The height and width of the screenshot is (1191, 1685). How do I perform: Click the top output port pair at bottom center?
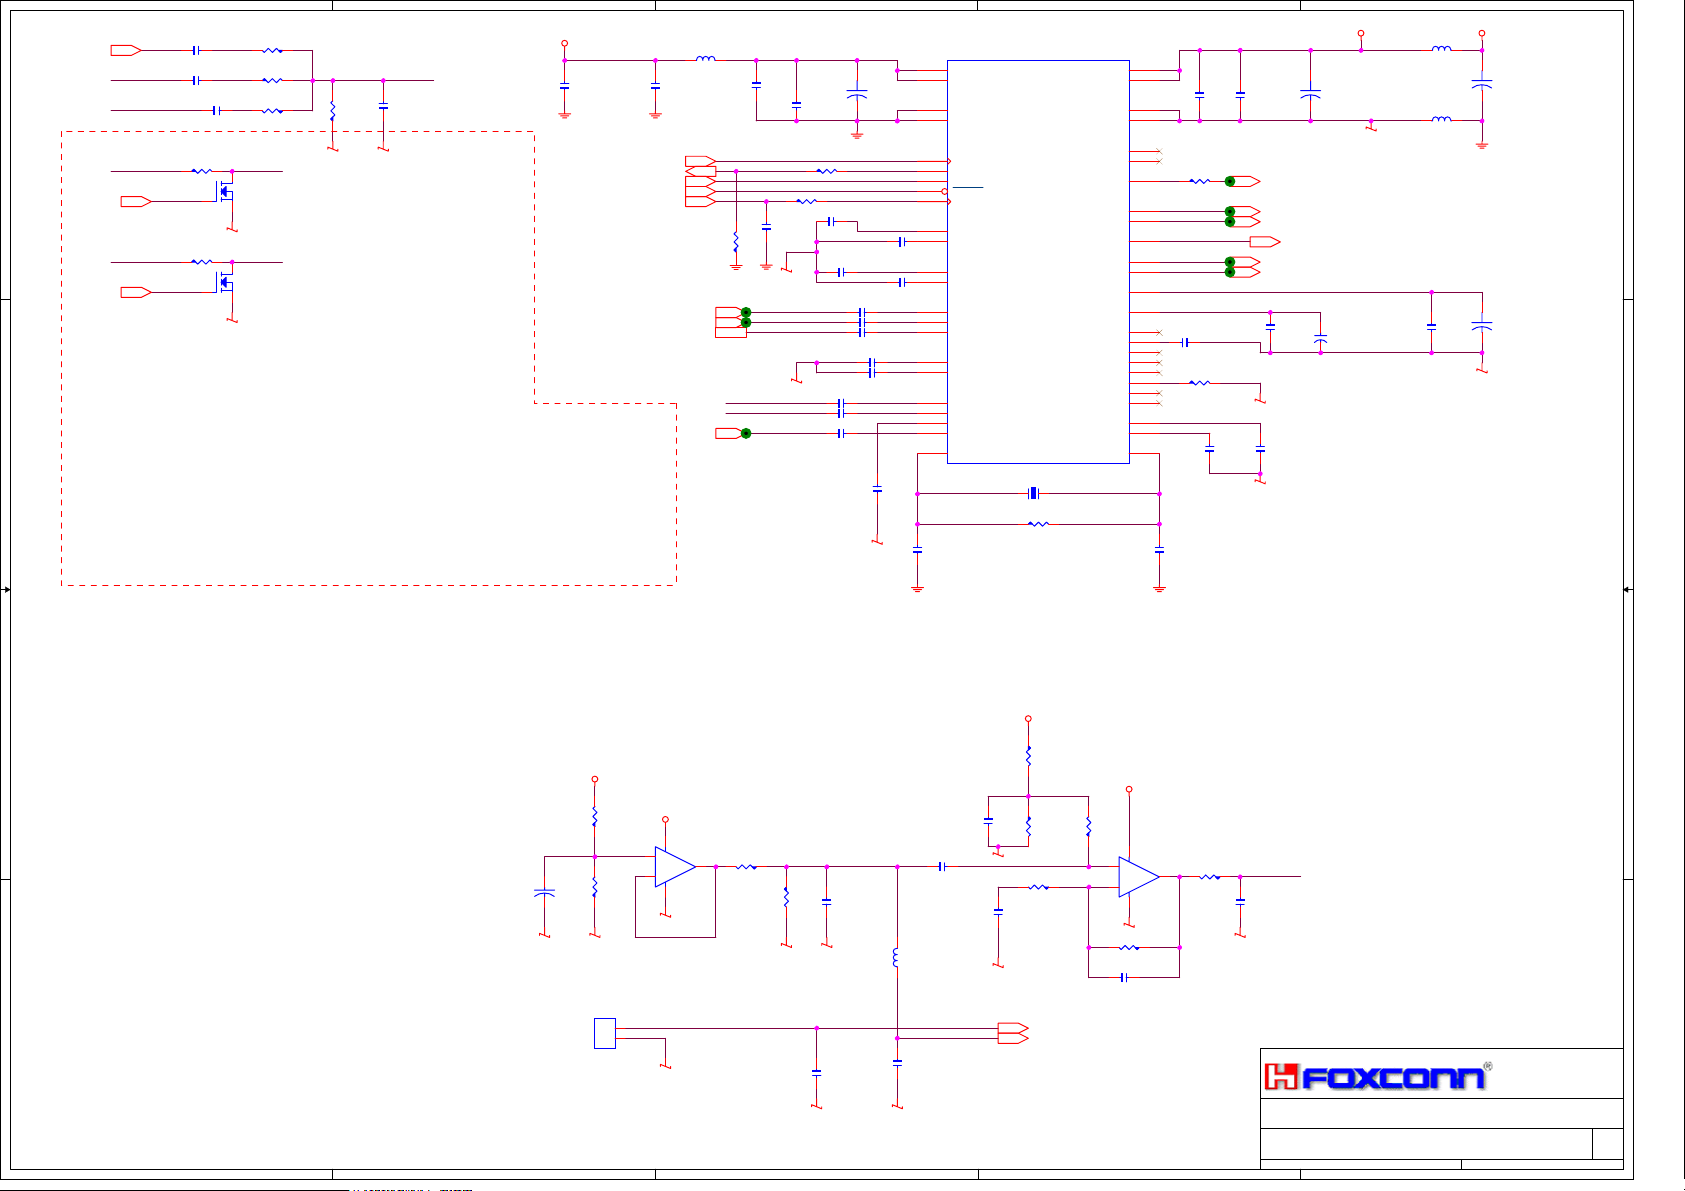(x=1012, y=1028)
